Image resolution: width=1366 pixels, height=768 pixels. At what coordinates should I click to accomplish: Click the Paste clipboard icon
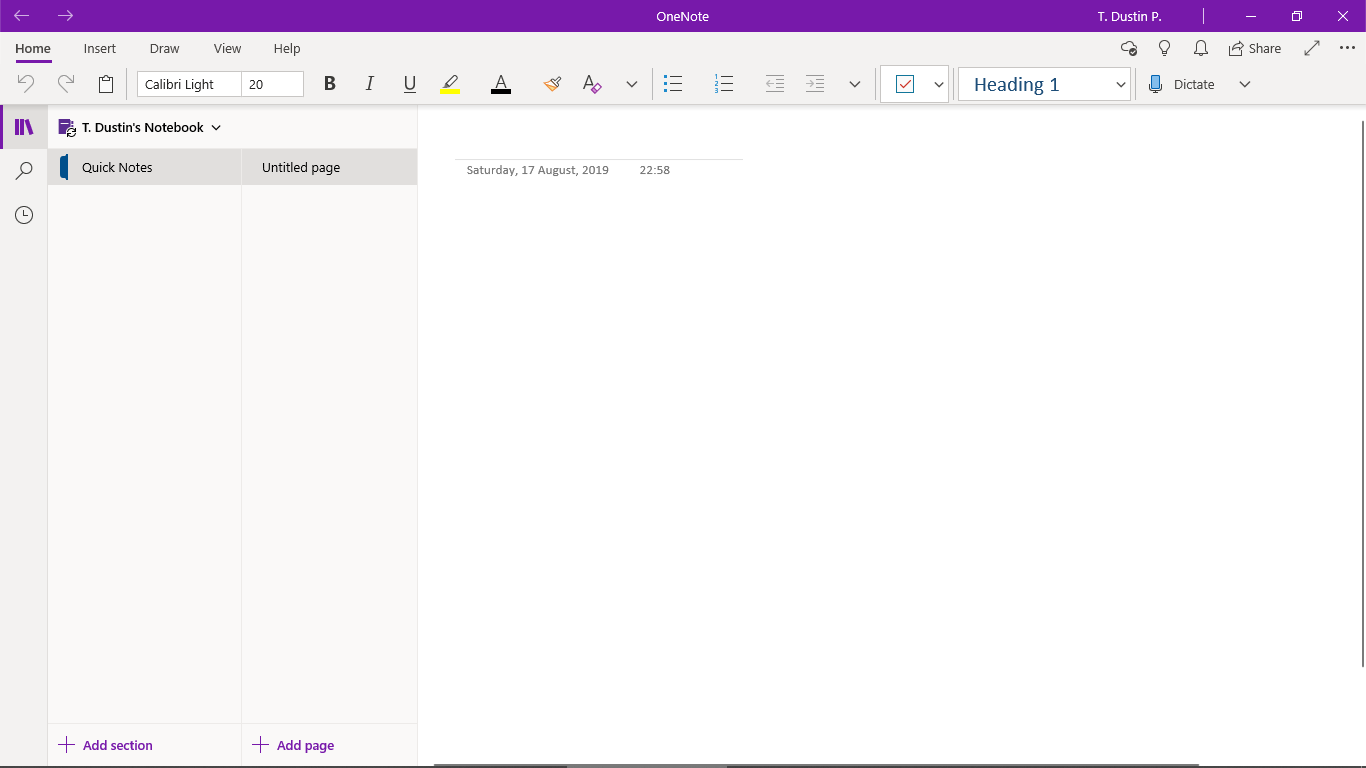pos(106,84)
